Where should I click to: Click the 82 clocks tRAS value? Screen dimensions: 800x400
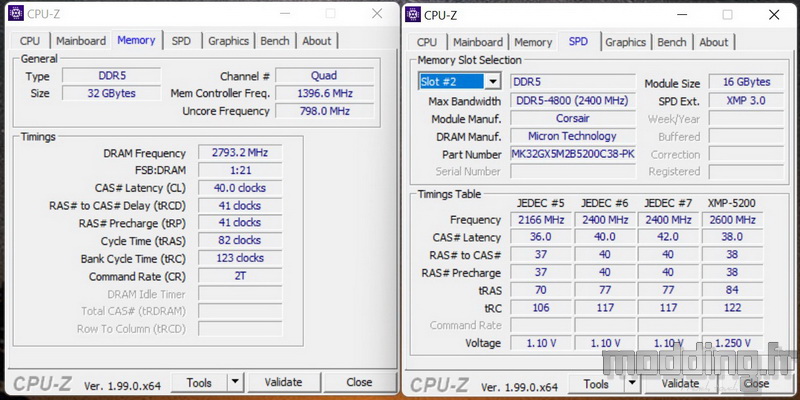pyautogui.click(x=240, y=240)
